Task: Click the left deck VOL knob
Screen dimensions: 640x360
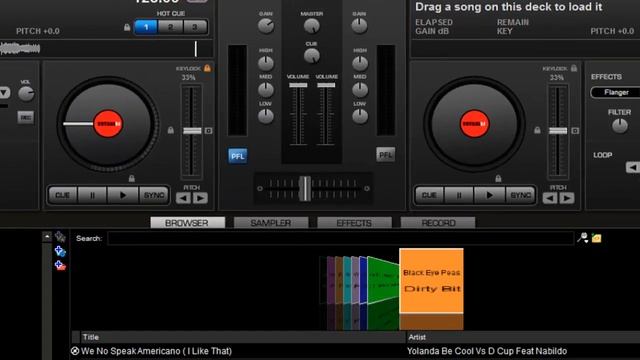Action: pyautogui.click(x=26, y=94)
